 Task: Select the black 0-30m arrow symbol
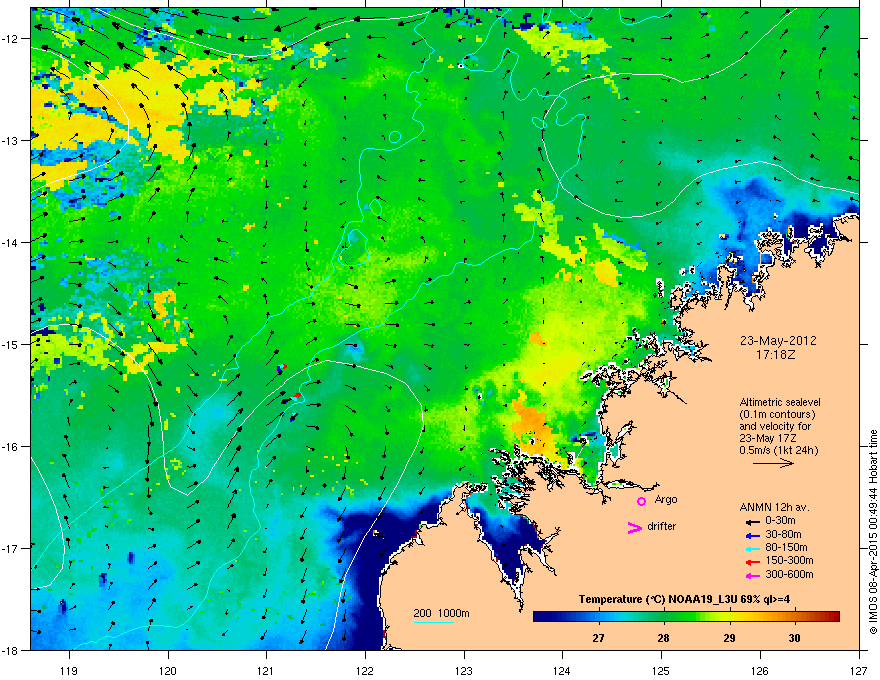pyautogui.click(x=752, y=522)
